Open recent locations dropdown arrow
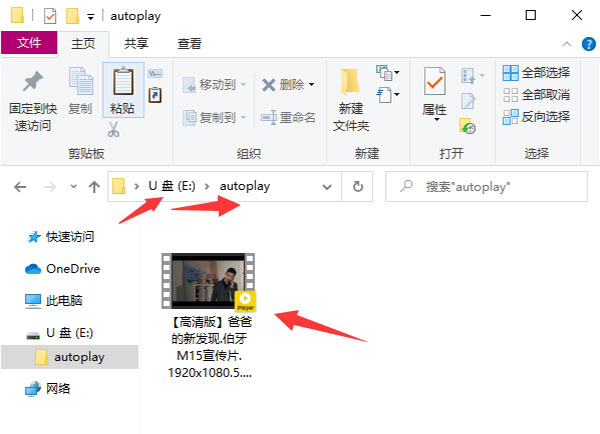This screenshot has height=434, width=600. click(73, 187)
